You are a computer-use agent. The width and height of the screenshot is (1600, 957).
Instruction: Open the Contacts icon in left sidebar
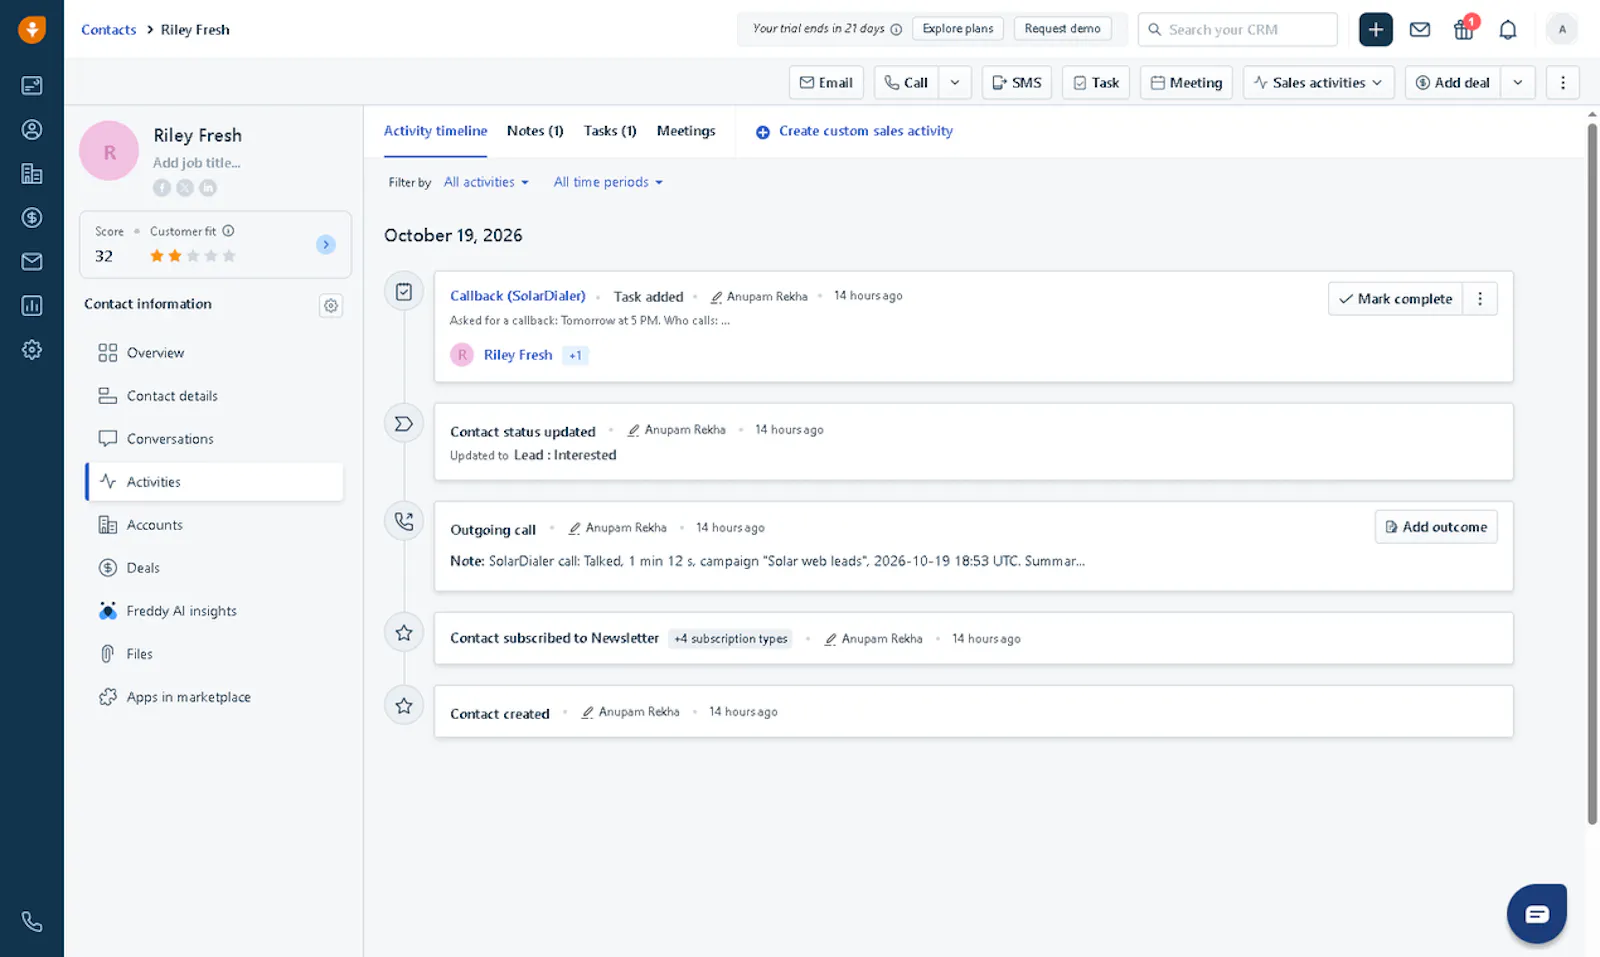[x=32, y=129]
